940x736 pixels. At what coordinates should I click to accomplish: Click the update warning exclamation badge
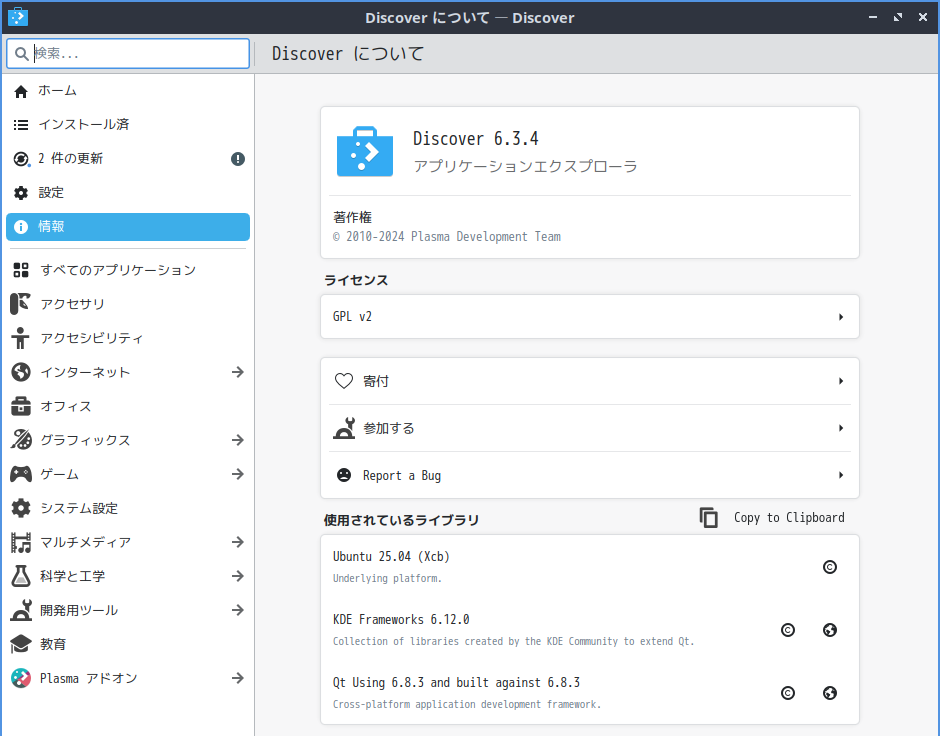coord(238,159)
